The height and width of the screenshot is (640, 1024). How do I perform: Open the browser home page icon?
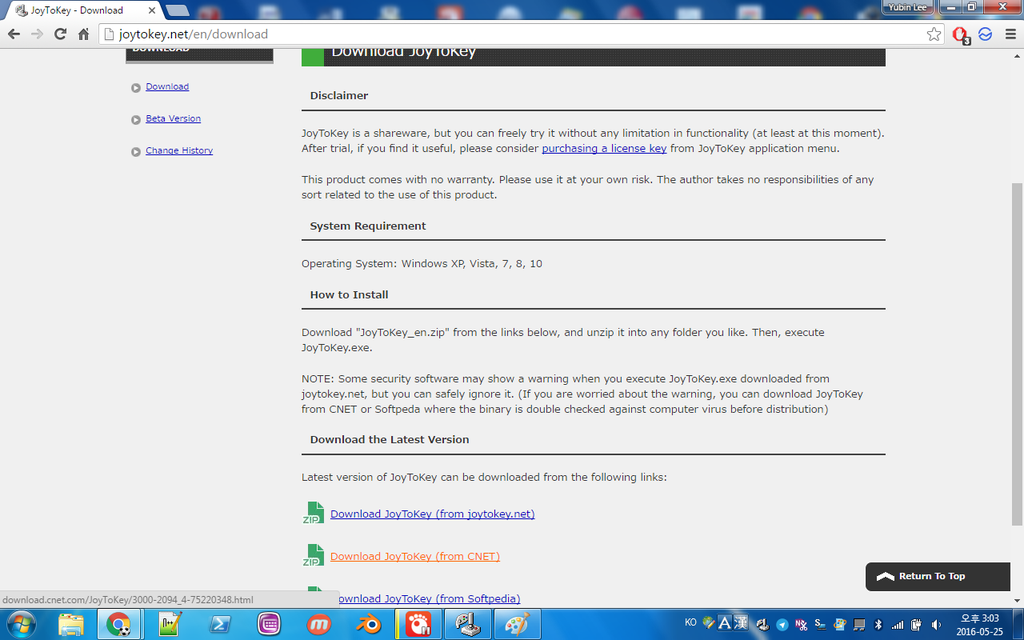click(x=83, y=34)
